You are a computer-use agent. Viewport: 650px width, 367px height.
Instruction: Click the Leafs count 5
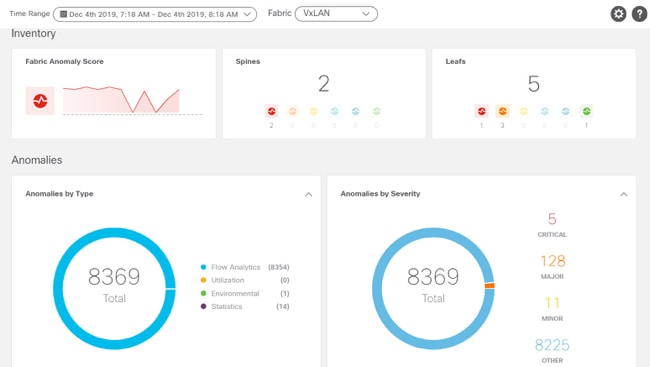tap(534, 84)
